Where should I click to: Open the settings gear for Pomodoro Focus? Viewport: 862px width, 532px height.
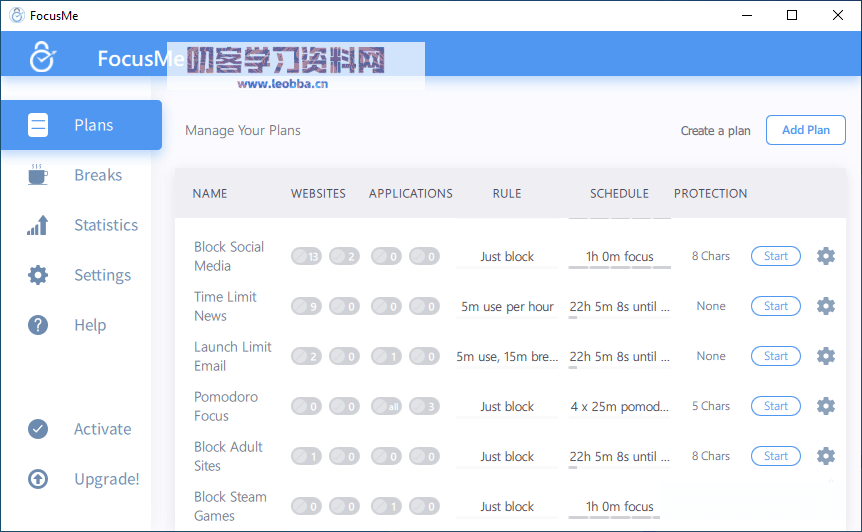[x=826, y=406]
